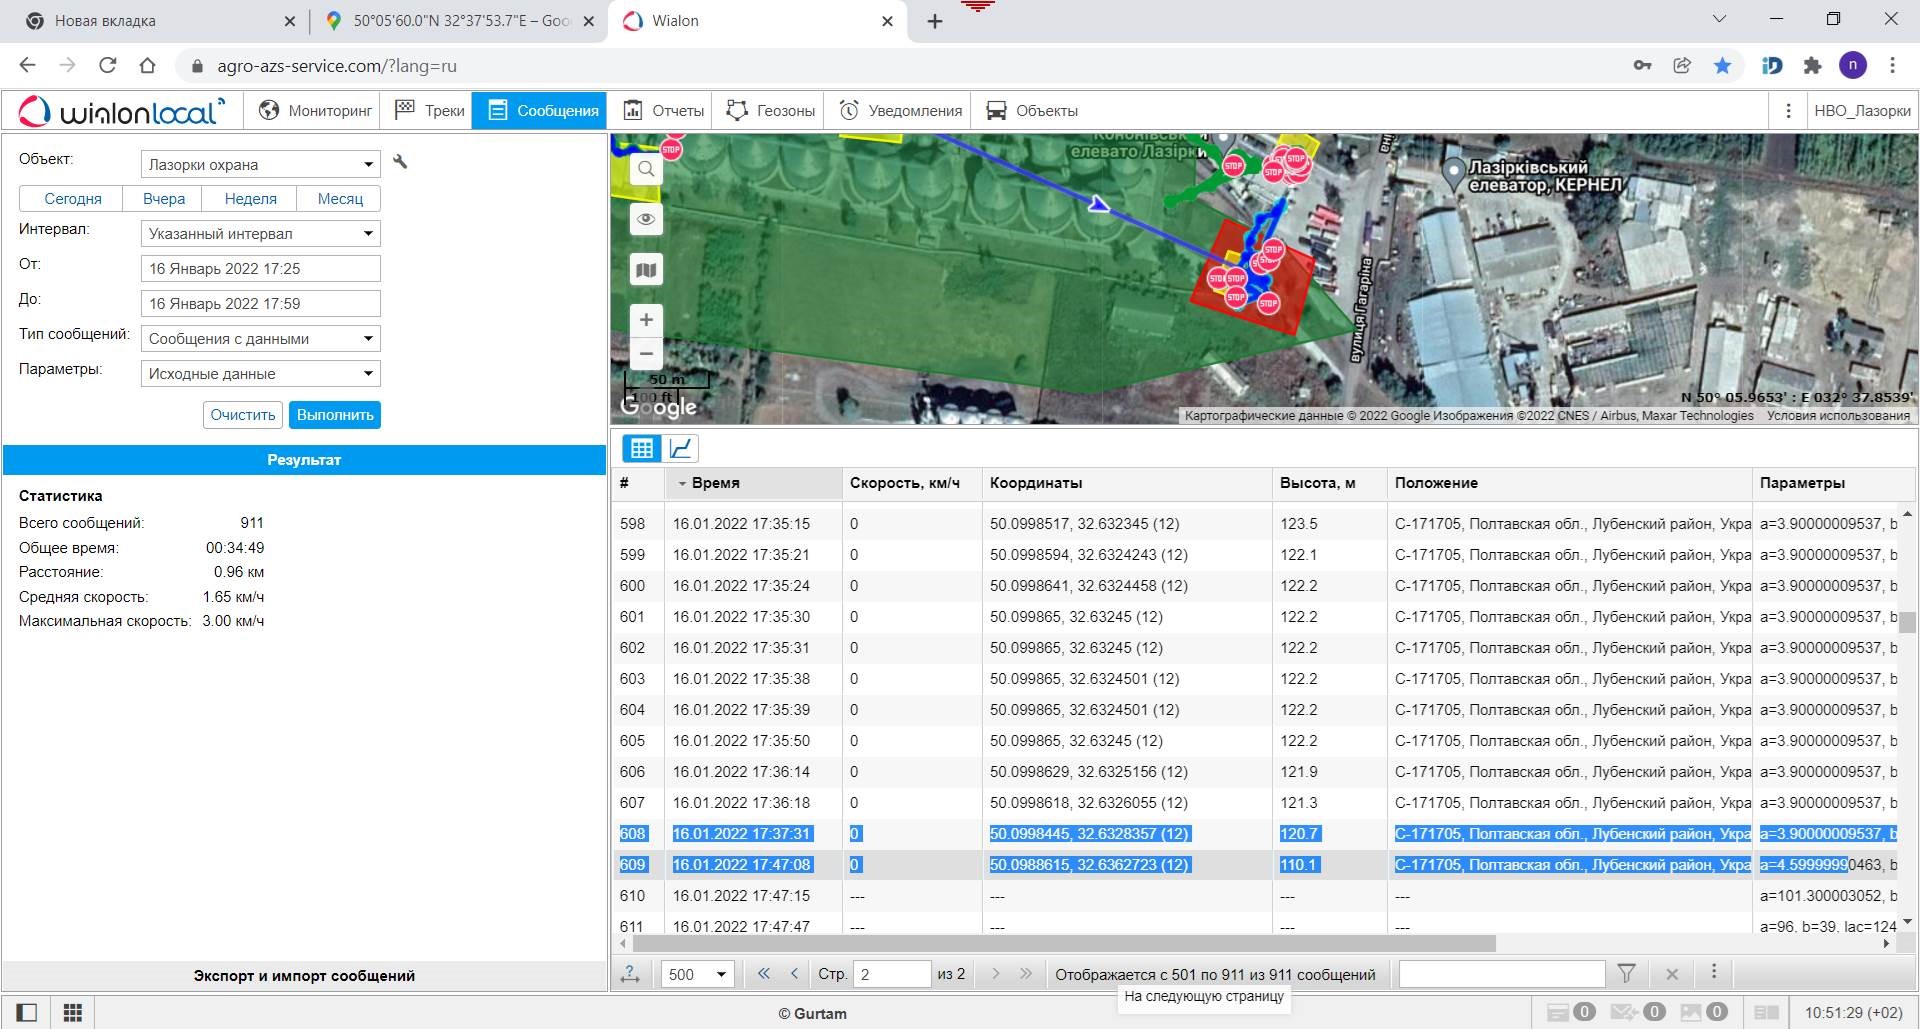The width and height of the screenshot is (1920, 1029).
Task: Select the Неделя interval button
Action: click(x=250, y=199)
